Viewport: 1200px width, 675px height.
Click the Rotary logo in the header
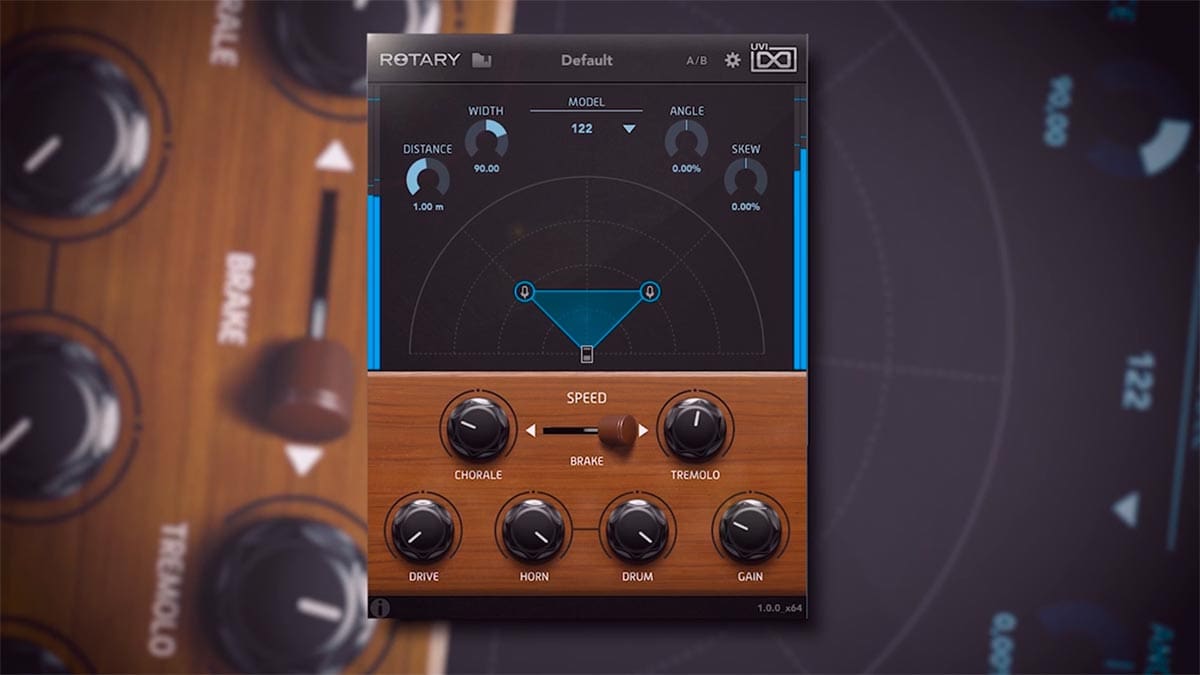tap(420, 60)
